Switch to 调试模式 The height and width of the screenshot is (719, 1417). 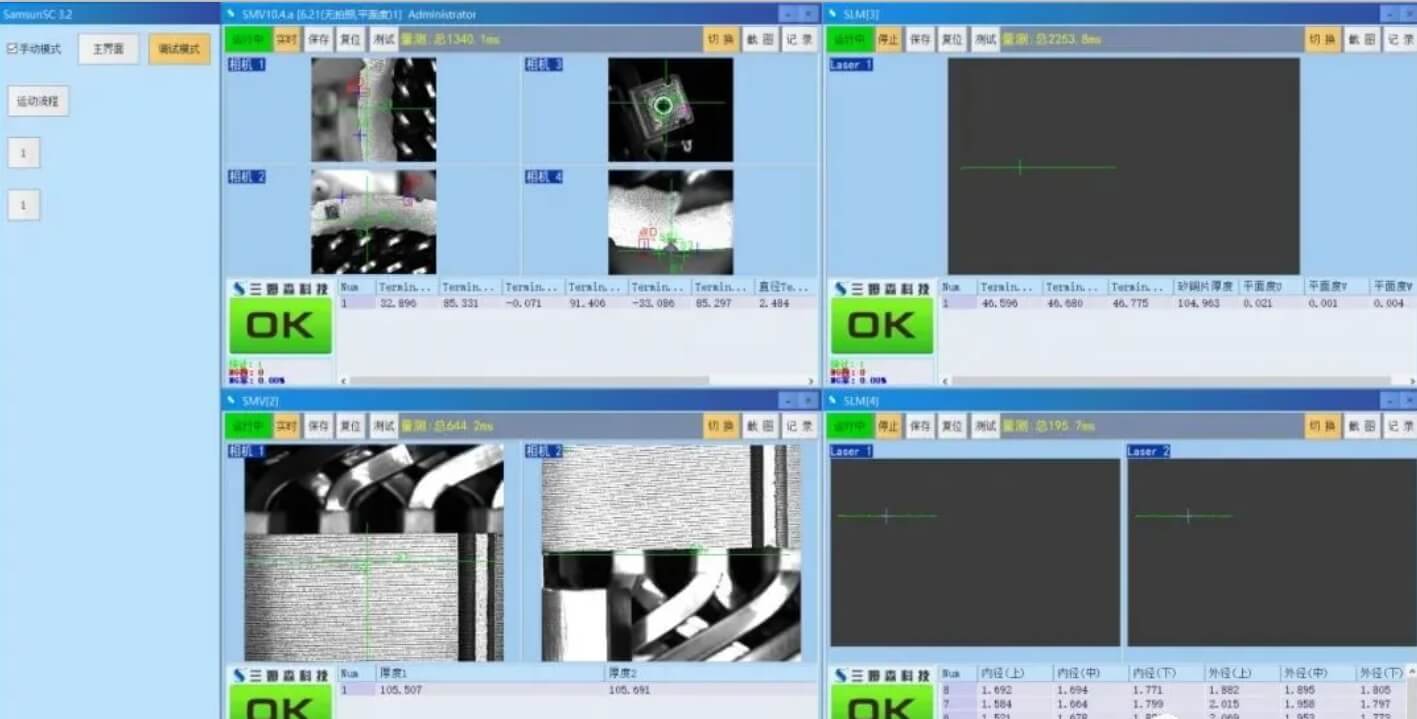[179, 49]
